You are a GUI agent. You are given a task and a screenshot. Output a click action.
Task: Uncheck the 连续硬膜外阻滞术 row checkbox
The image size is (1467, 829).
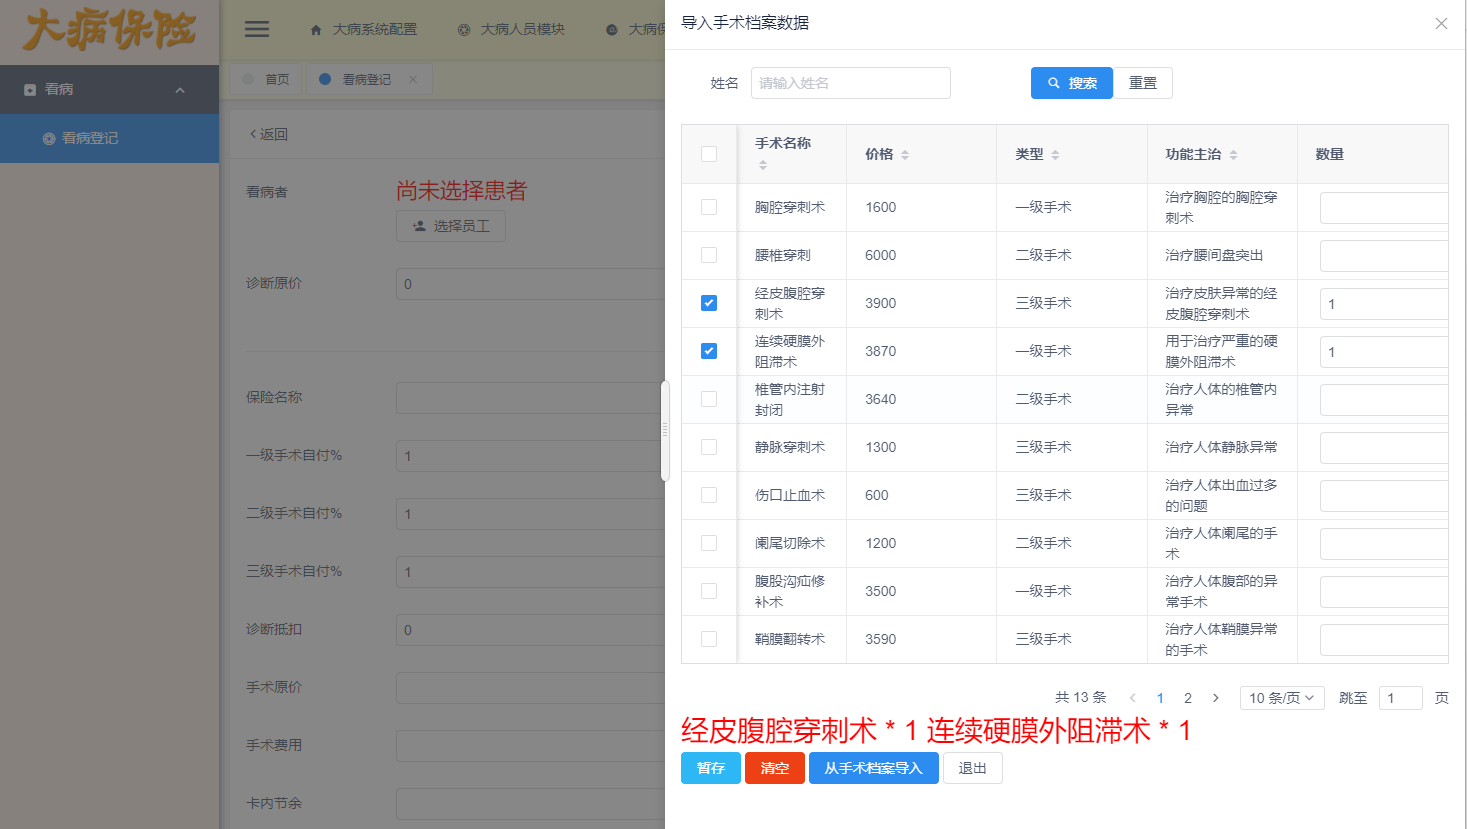pyautogui.click(x=709, y=351)
